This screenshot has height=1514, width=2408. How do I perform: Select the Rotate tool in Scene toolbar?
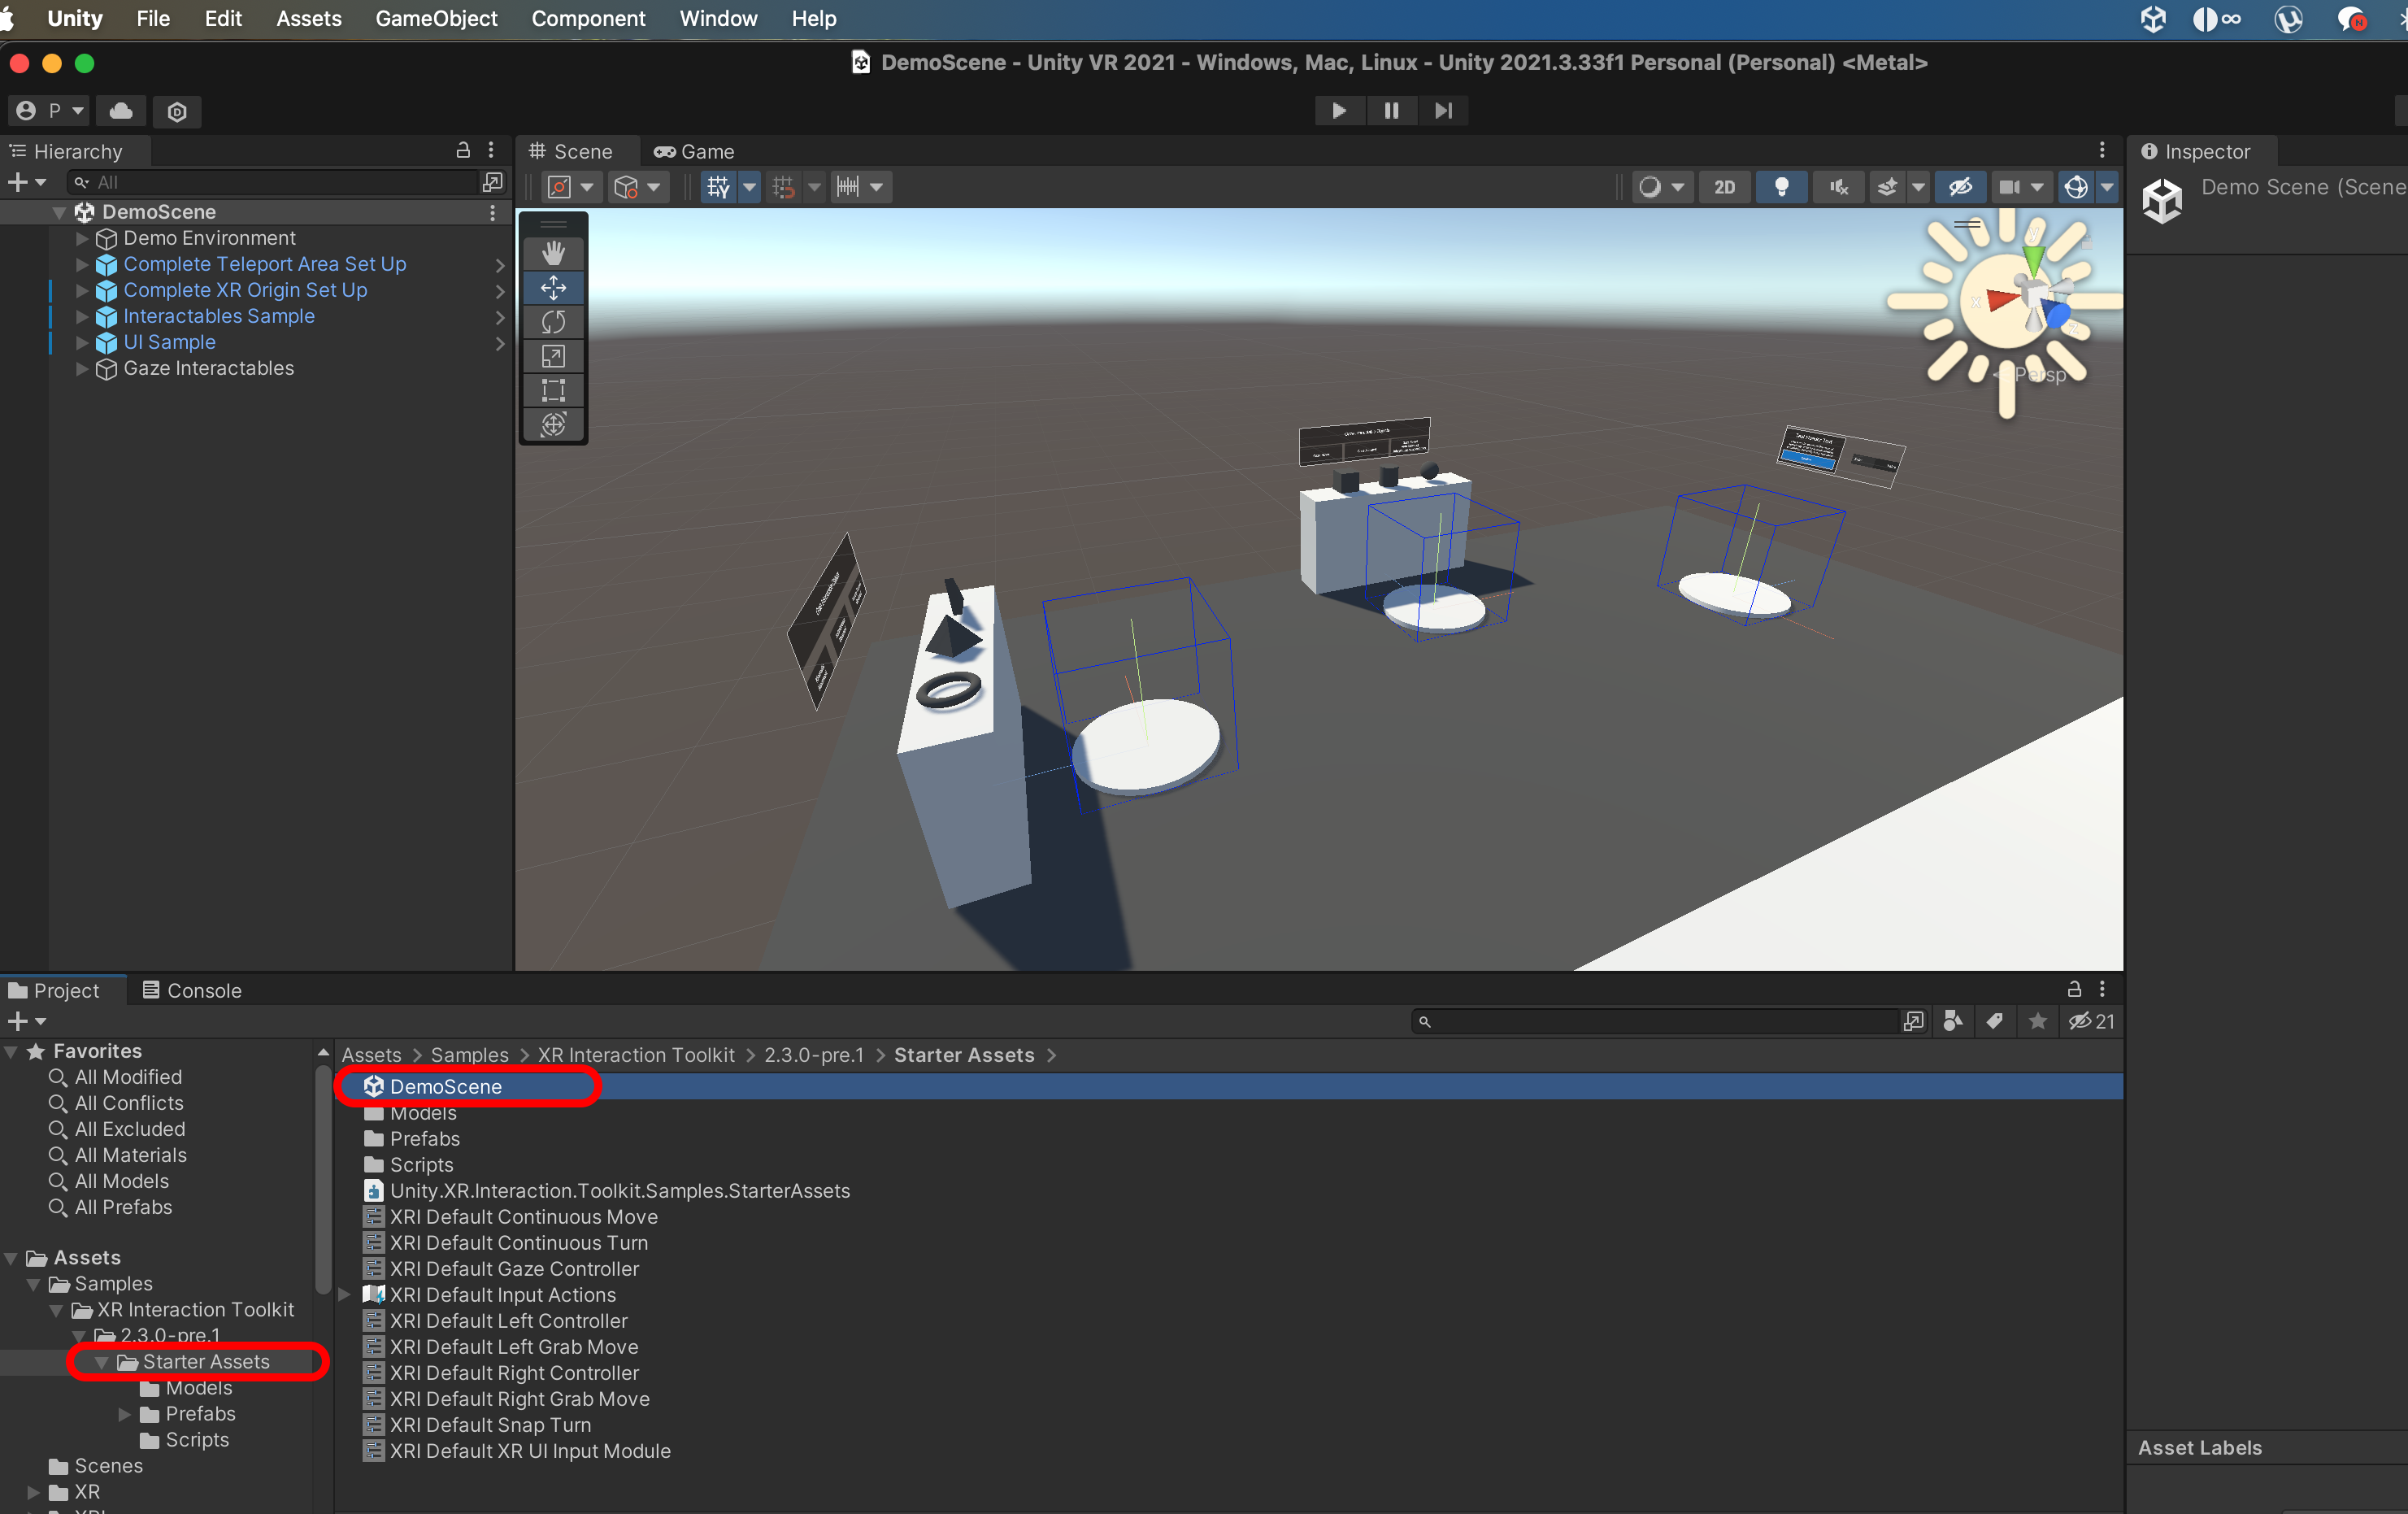click(553, 322)
